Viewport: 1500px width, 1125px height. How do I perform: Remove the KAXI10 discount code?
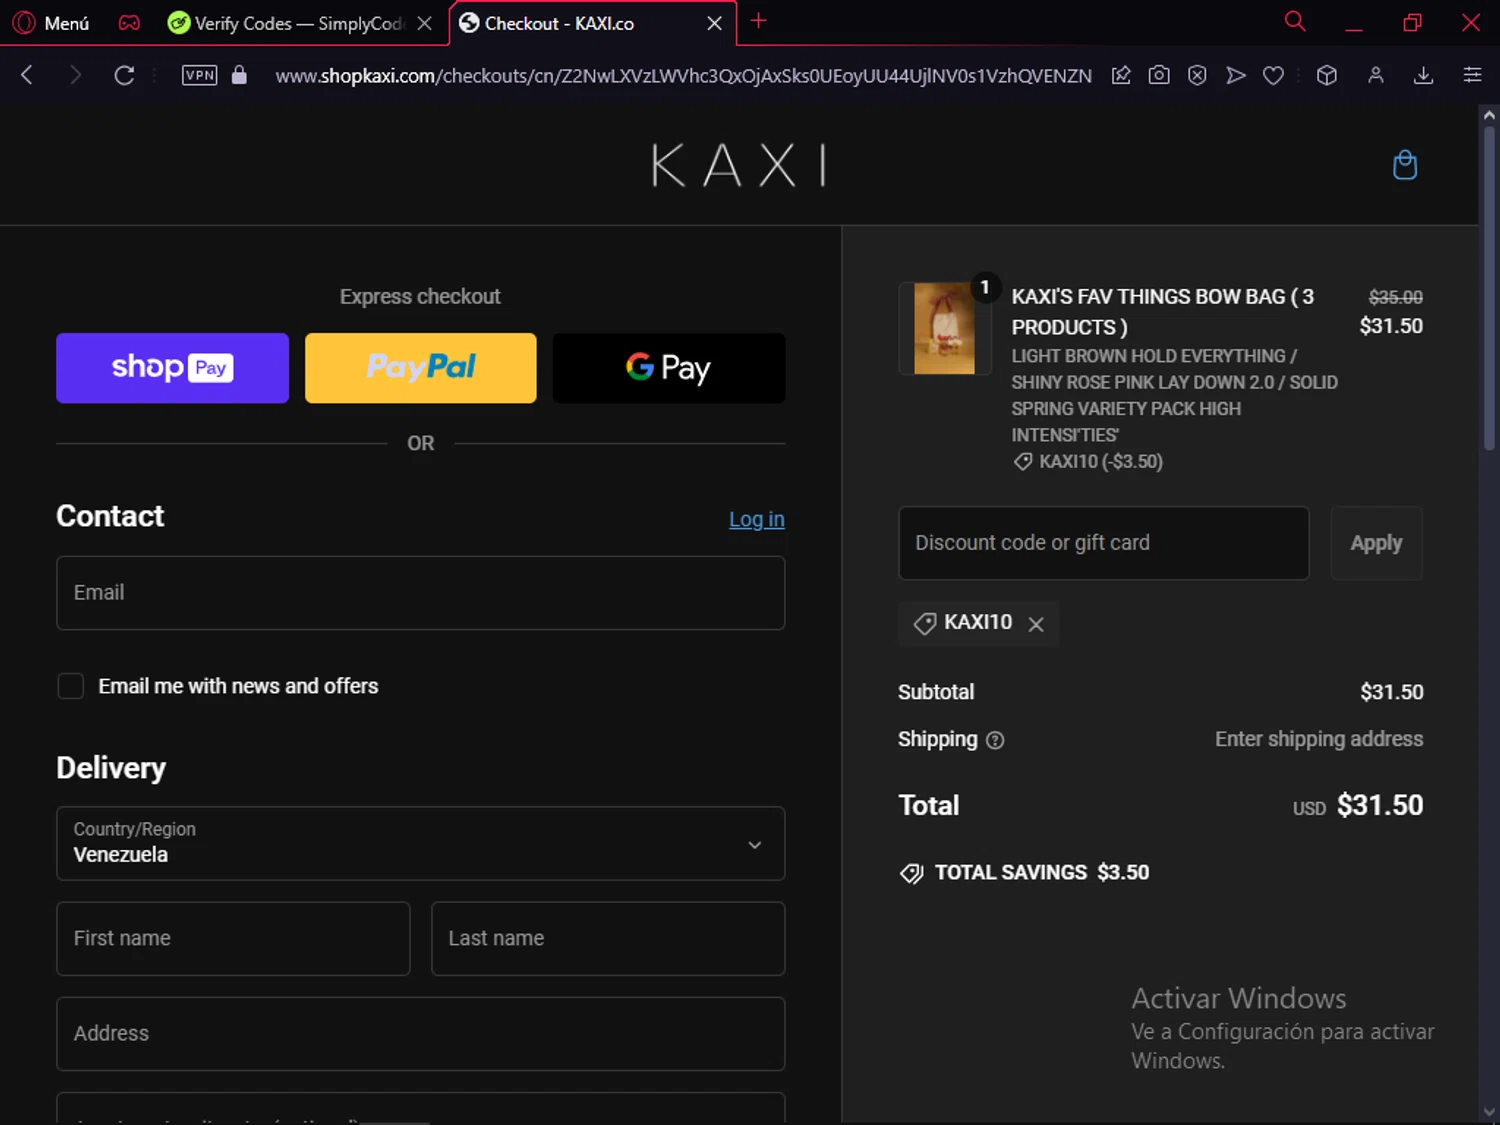click(x=1036, y=624)
